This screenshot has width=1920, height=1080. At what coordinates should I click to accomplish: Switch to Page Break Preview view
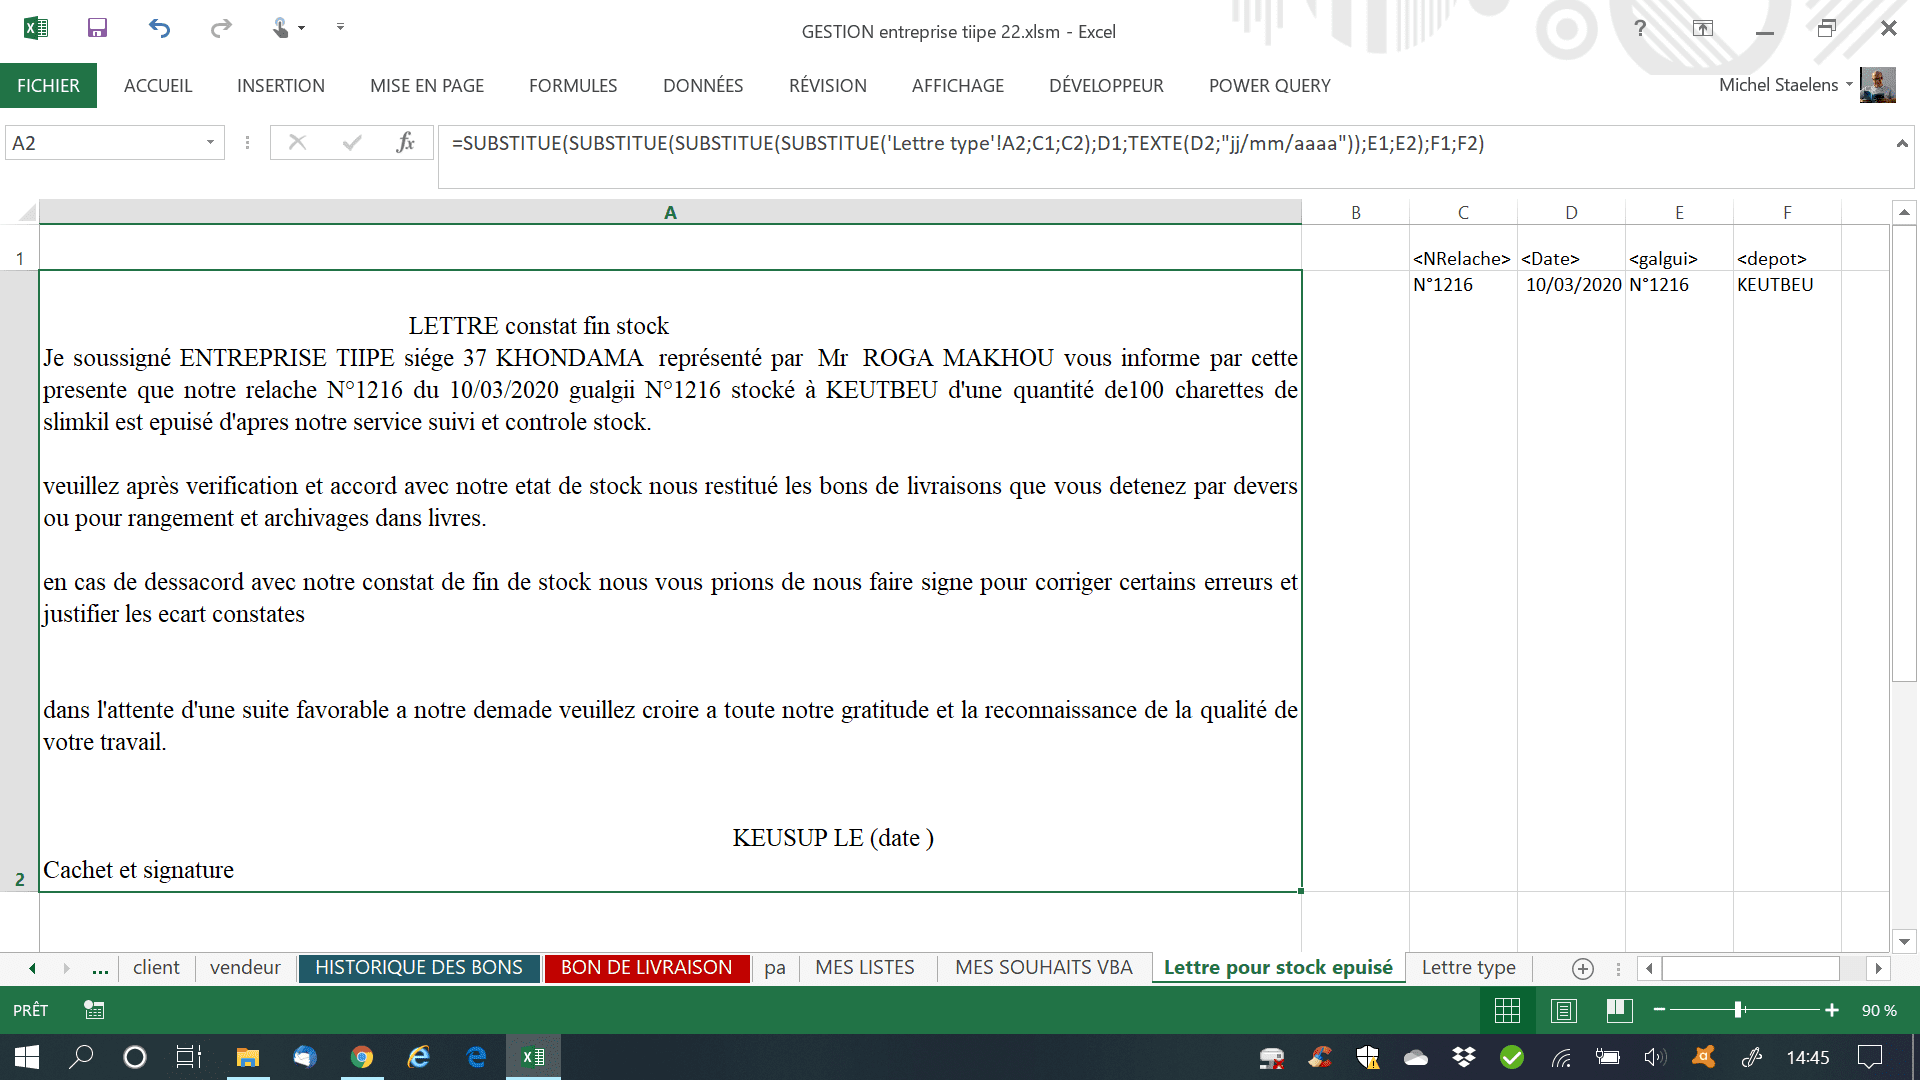point(1619,1010)
